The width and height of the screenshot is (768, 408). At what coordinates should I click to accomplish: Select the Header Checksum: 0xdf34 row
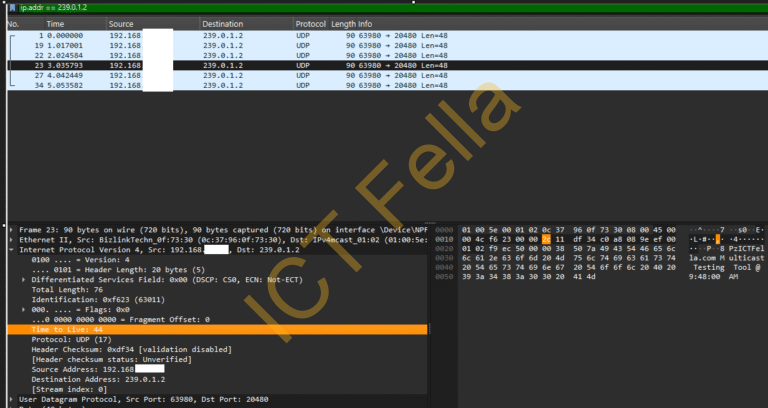(217, 349)
